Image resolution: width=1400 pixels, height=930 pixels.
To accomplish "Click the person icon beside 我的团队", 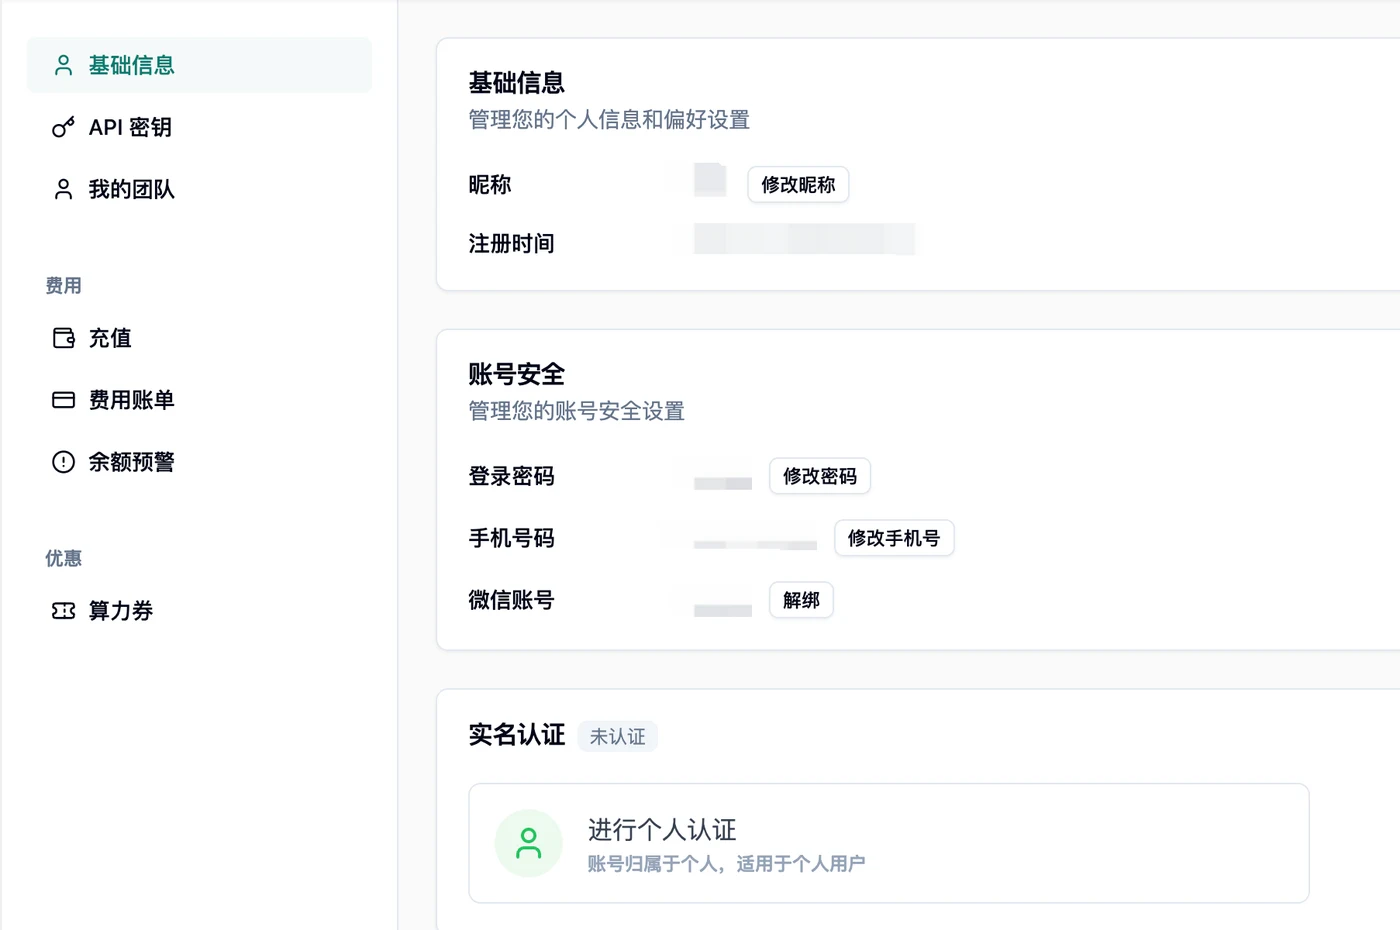I will click(x=63, y=189).
